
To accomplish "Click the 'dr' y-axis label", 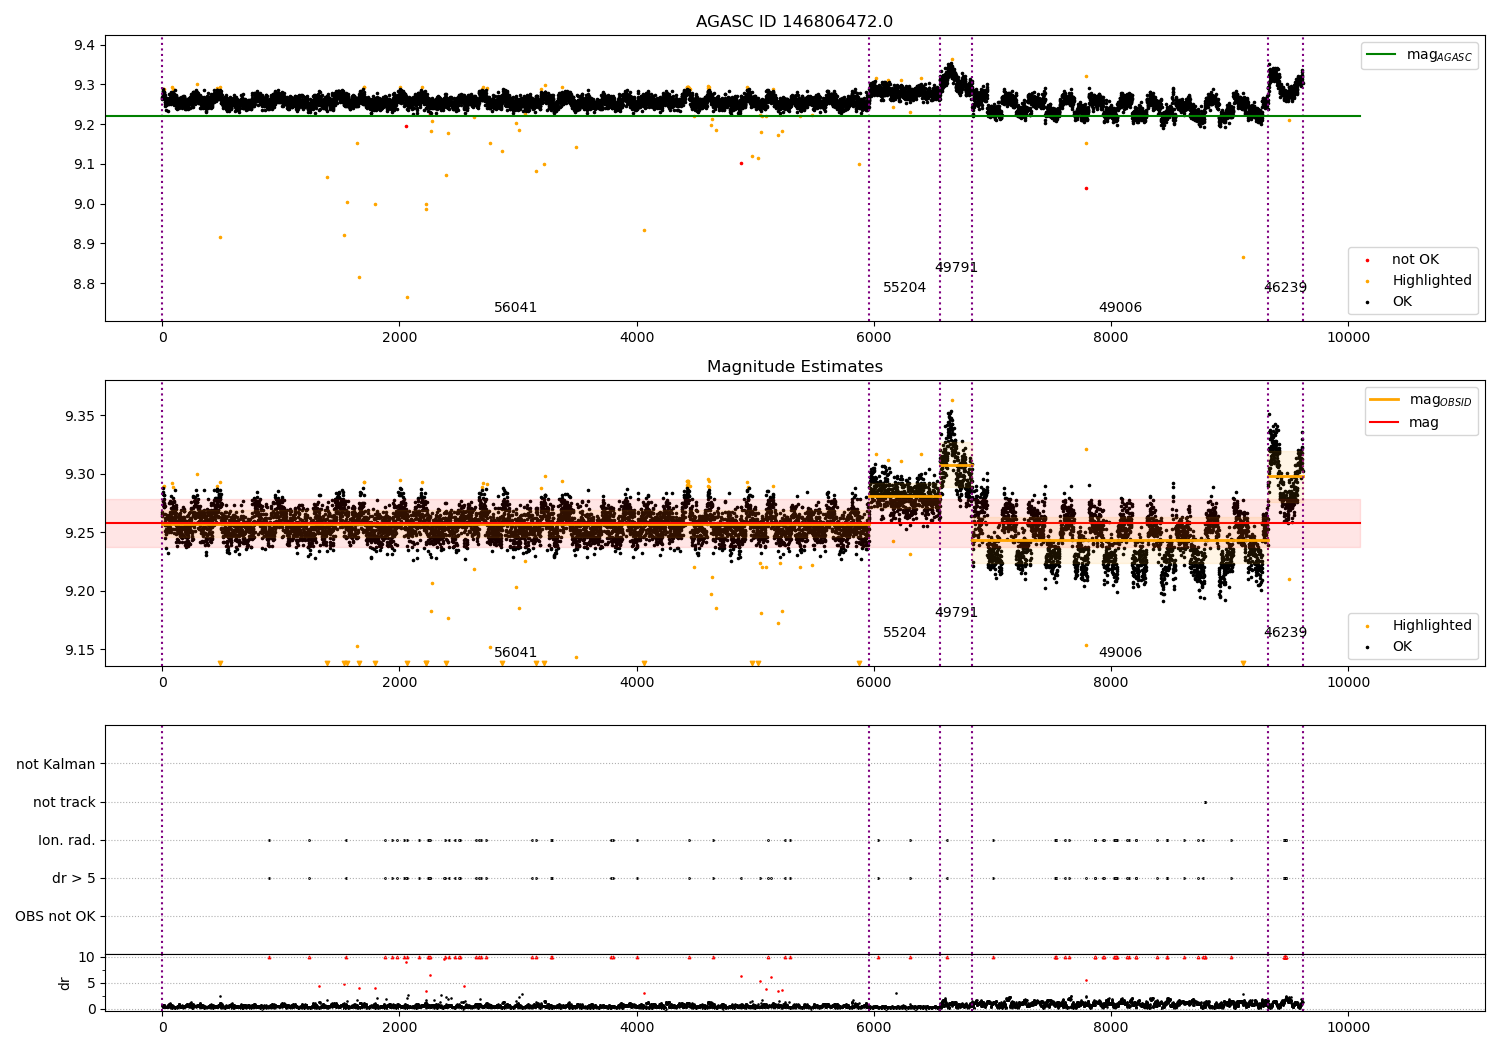I will [65, 983].
